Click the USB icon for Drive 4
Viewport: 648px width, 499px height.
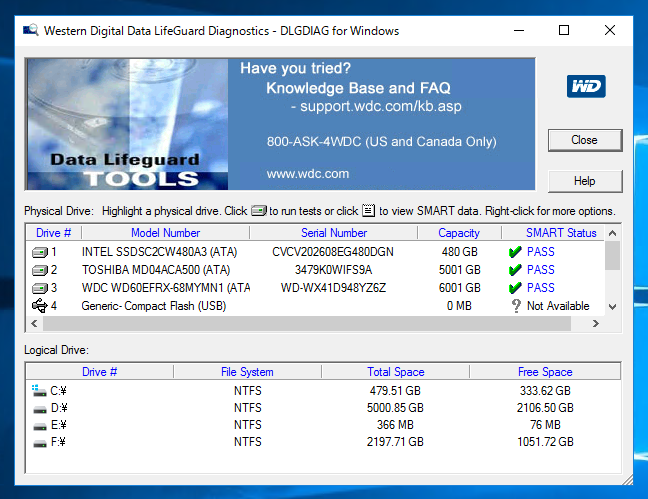40,306
